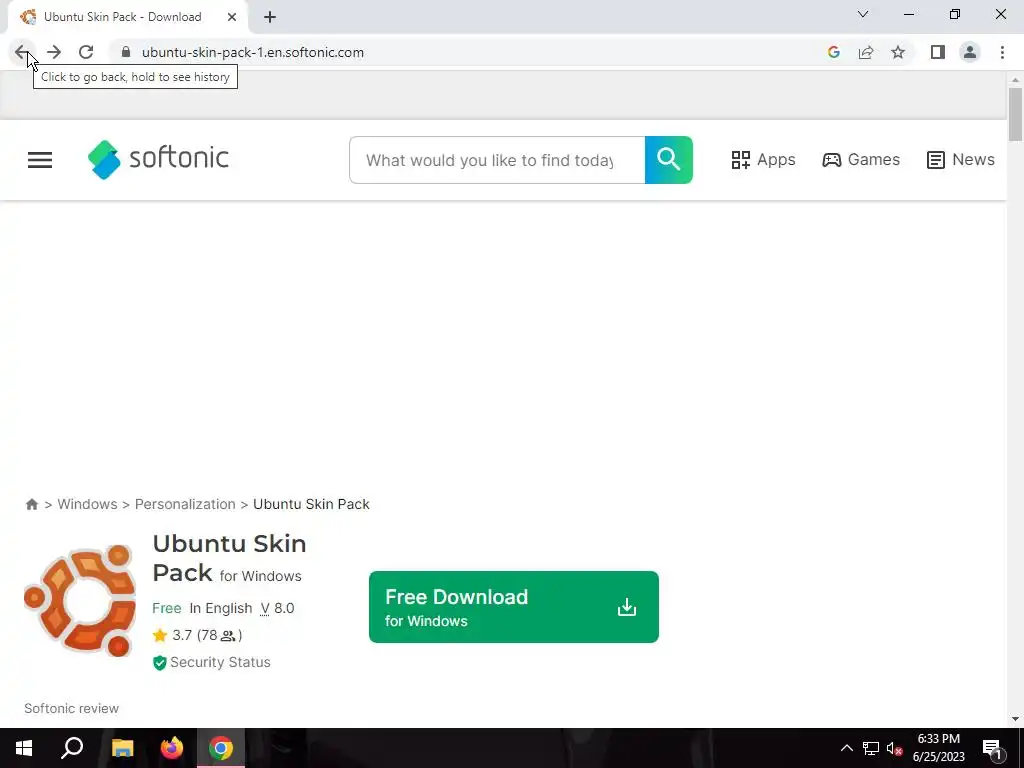Open File Explorer from the taskbar

(122, 748)
